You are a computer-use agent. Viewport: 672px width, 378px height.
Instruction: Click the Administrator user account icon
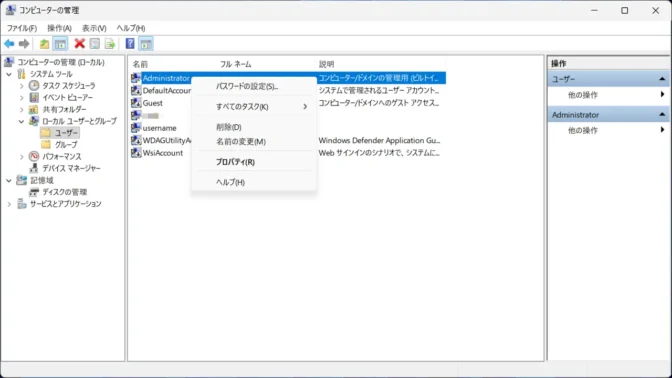point(136,78)
